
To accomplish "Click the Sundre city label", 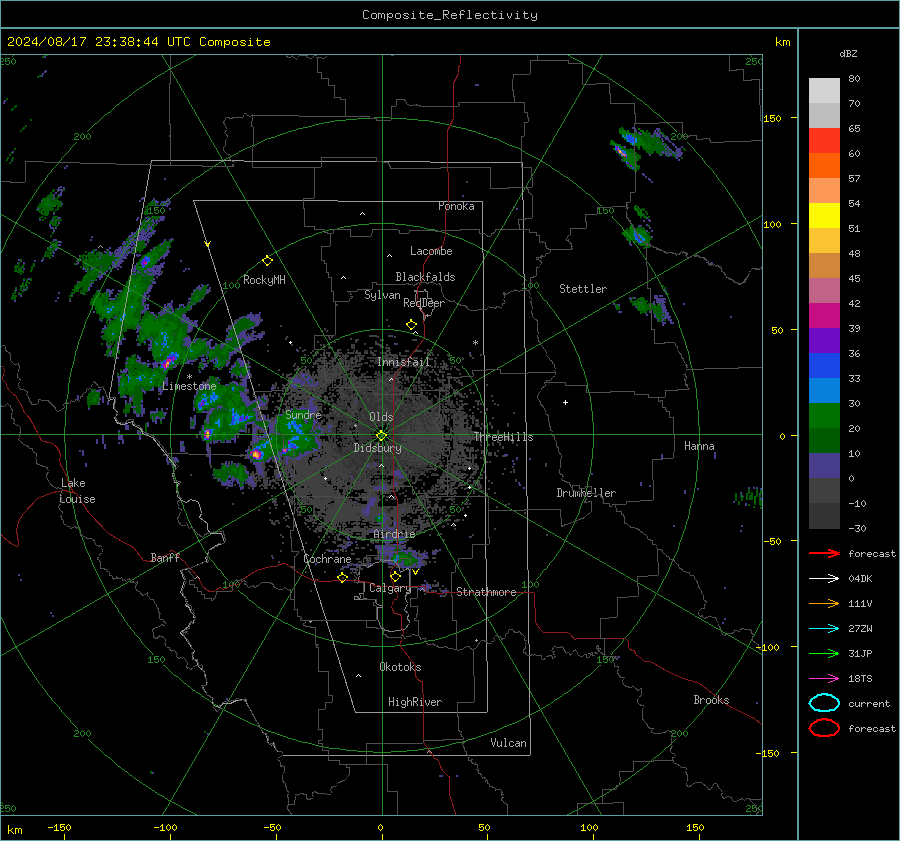I will tap(303, 414).
